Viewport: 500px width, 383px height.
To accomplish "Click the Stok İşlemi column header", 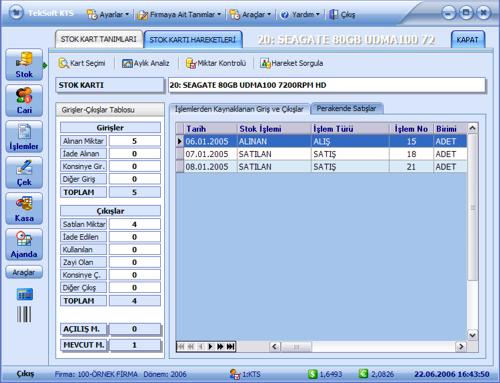I will 274,129.
